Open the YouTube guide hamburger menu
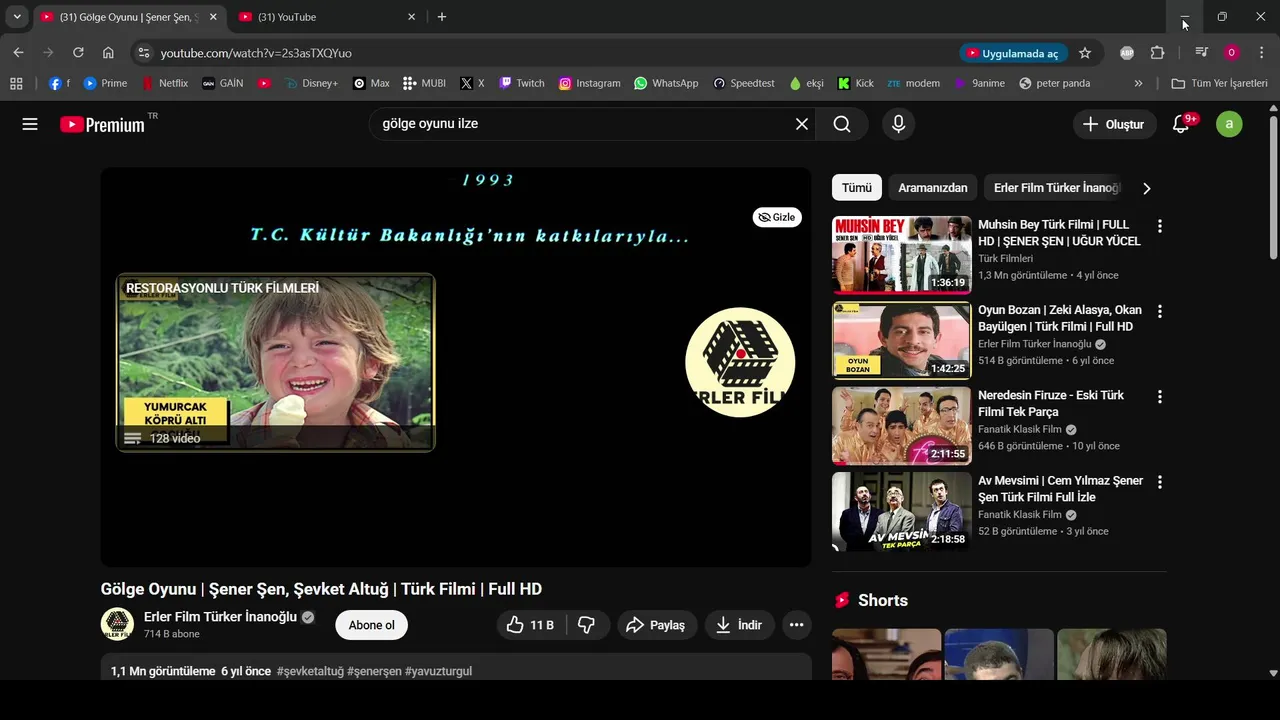The width and height of the screenshot is (1280, 720). (x=30, y=124)
